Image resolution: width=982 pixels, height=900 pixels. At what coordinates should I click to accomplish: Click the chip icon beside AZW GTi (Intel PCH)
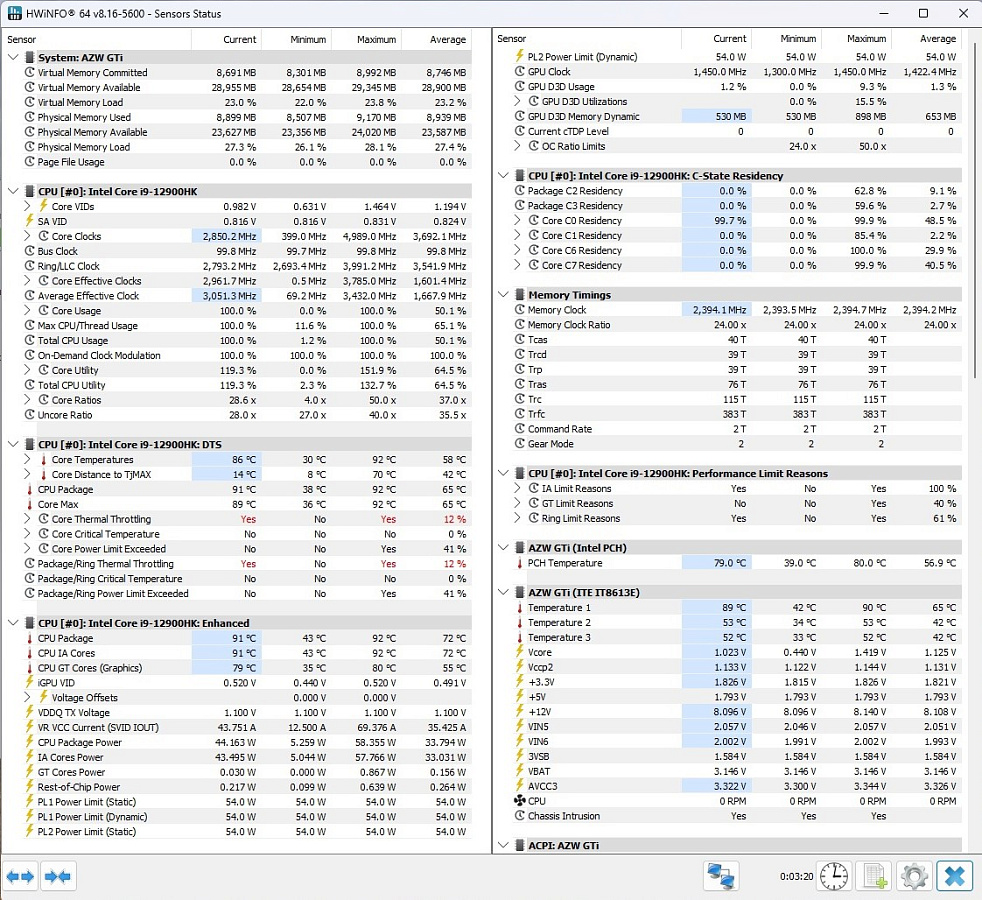click(x=520, y=547)
